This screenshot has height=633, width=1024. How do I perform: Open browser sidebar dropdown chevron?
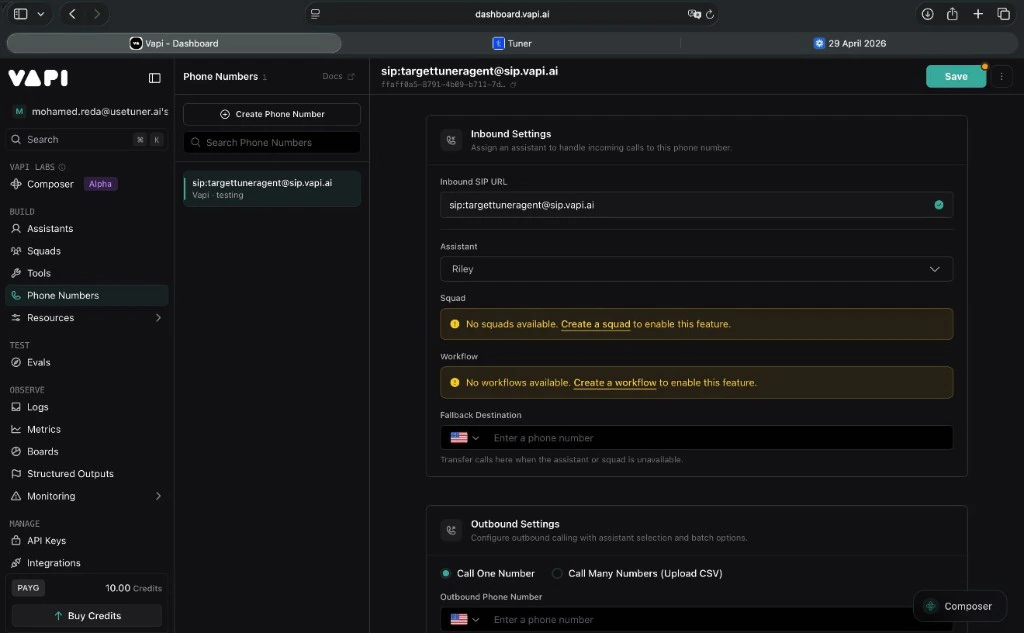point(40,14)
